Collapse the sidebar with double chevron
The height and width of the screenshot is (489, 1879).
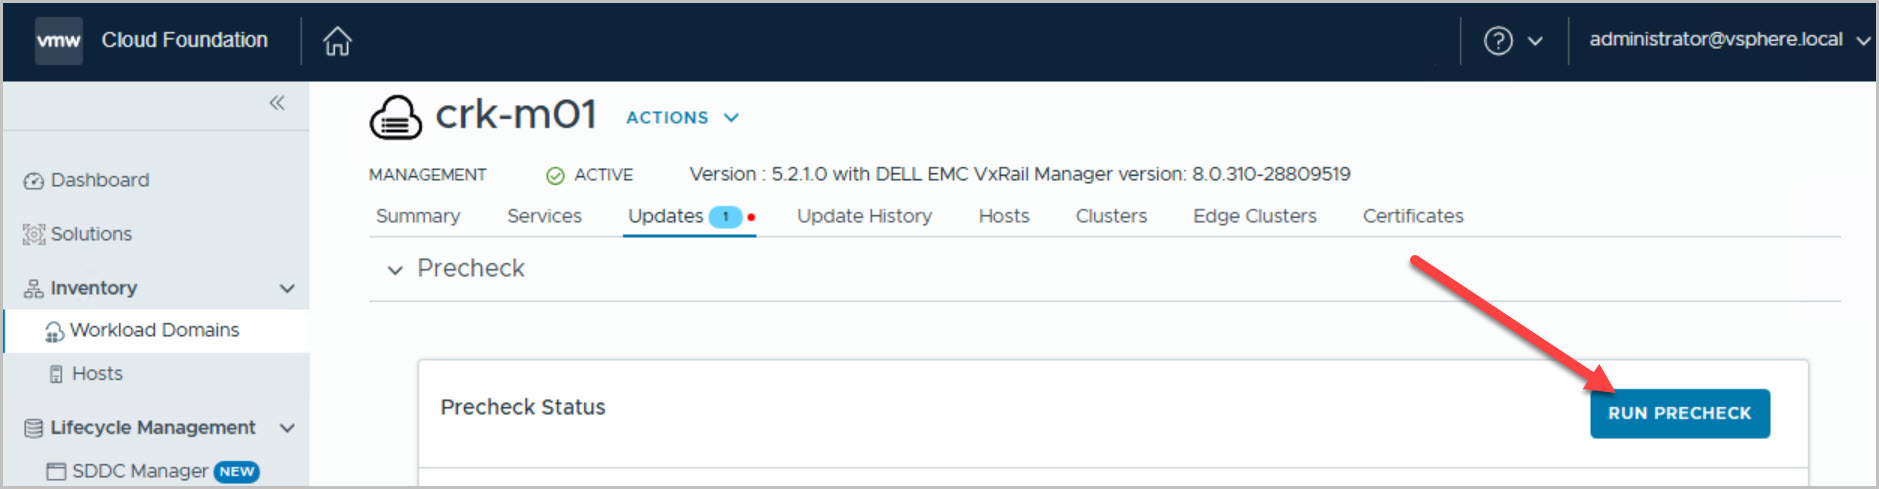click(x=277, y=103)
